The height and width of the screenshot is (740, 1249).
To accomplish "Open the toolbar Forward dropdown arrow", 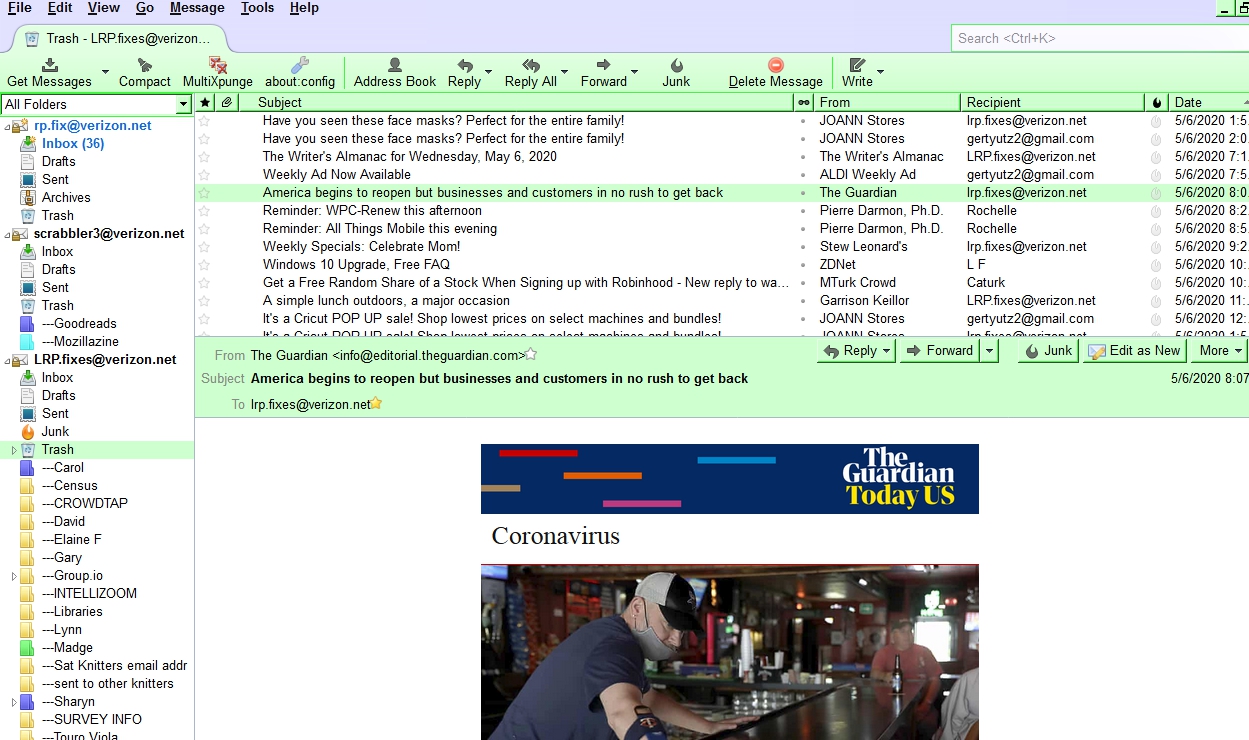I will tap(634, 72).
